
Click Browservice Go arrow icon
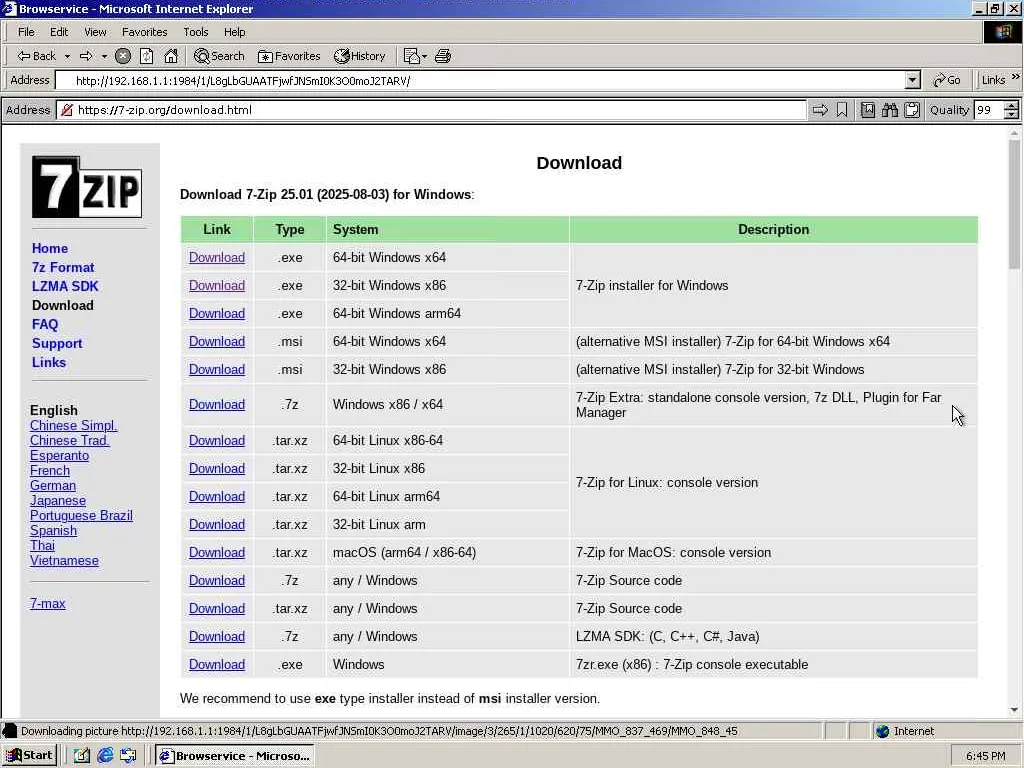point(820,110)
